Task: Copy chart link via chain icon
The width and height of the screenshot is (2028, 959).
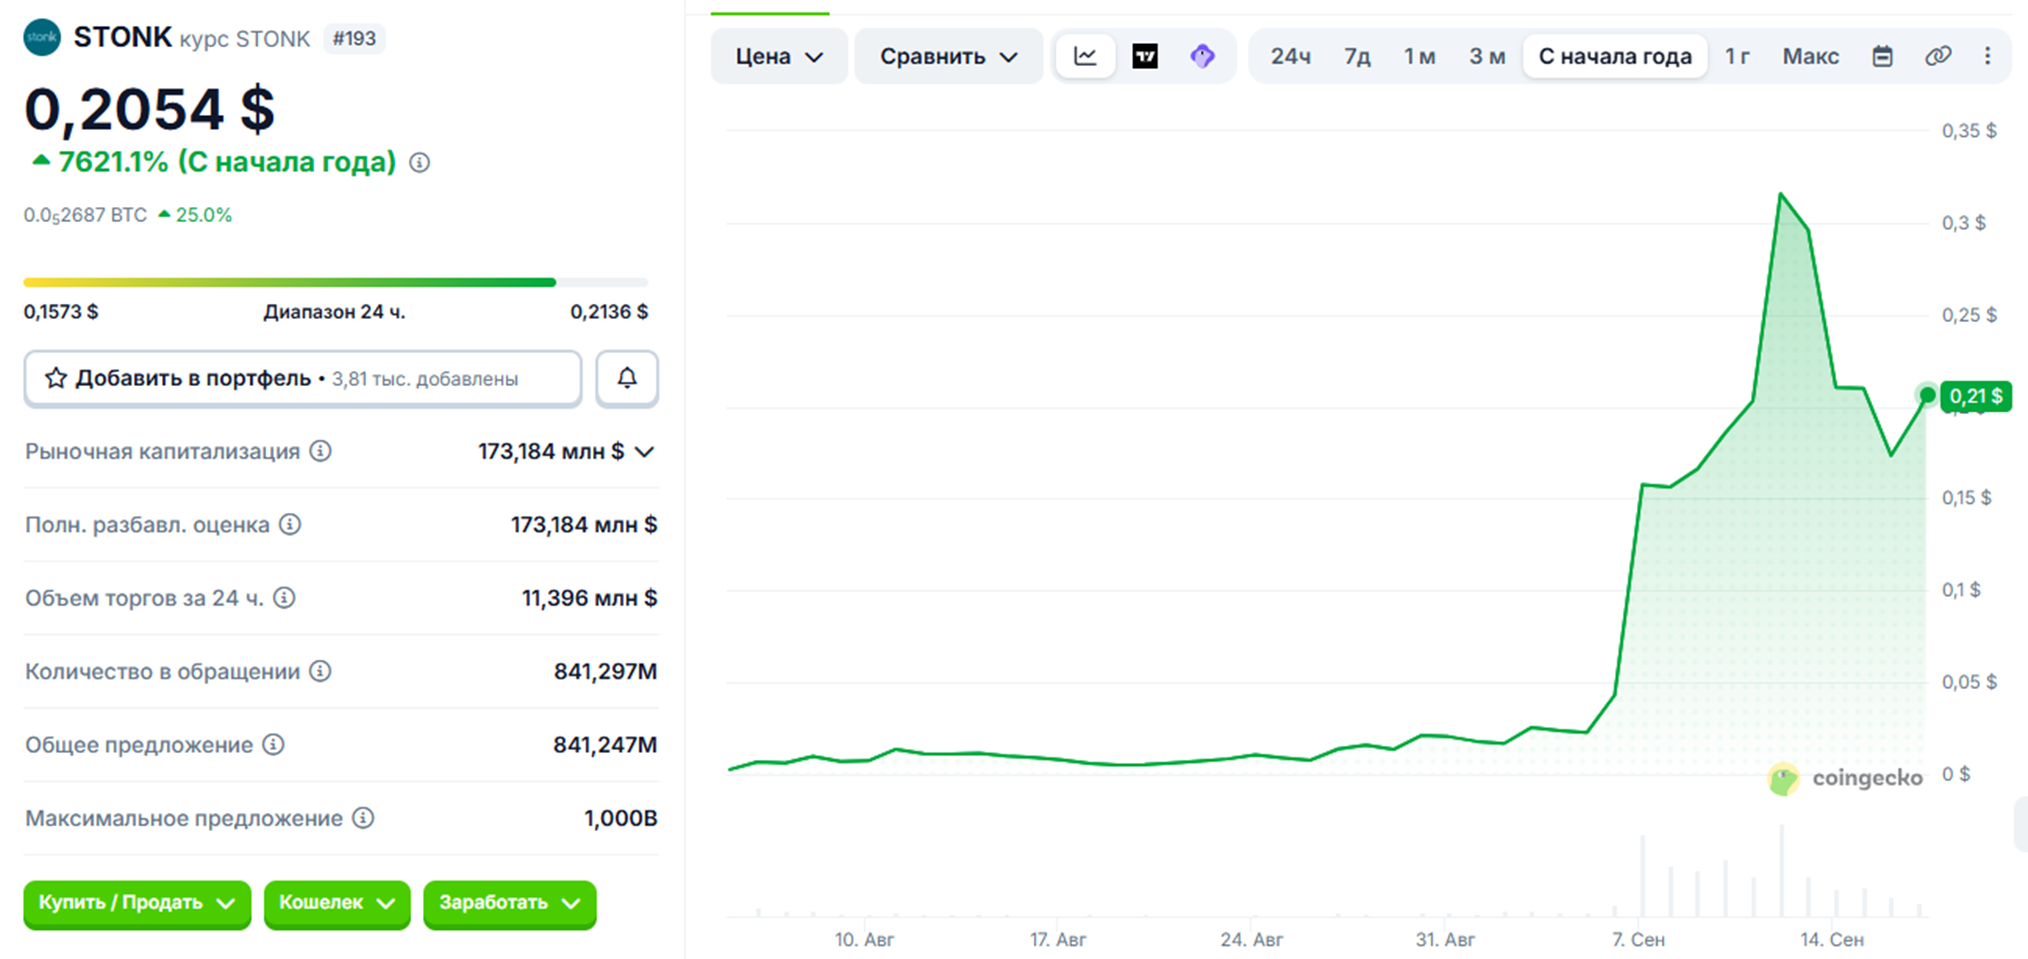Action: [x=1938, y=56]
